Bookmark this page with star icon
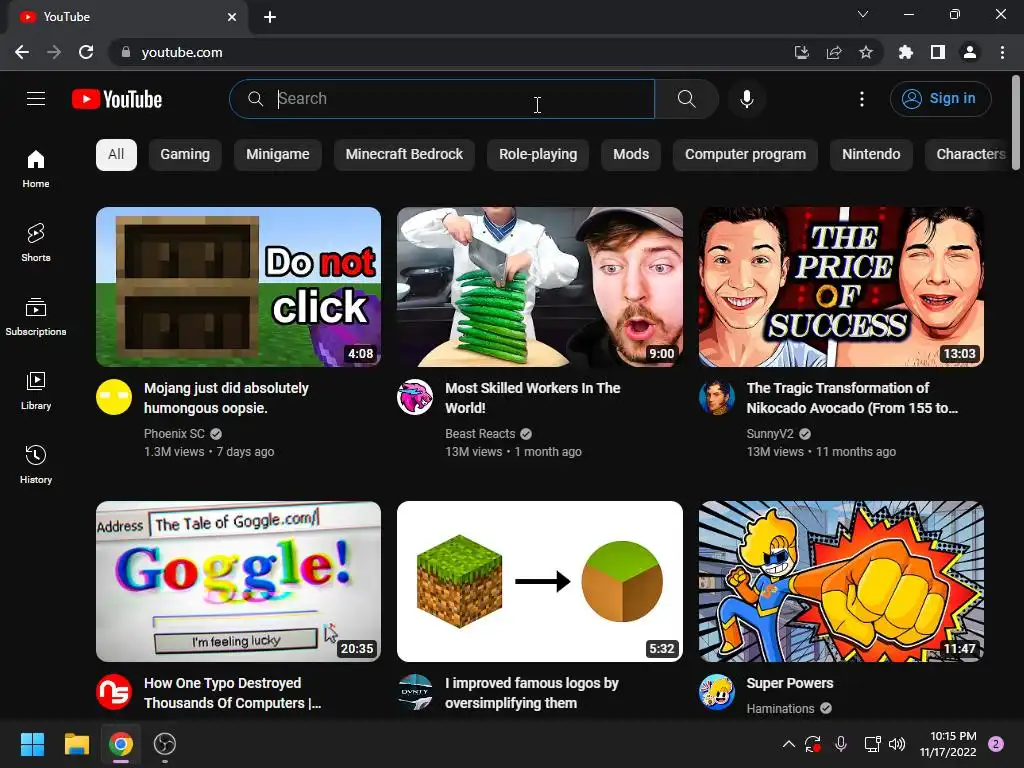1024x768 pixels. point(865,52)
